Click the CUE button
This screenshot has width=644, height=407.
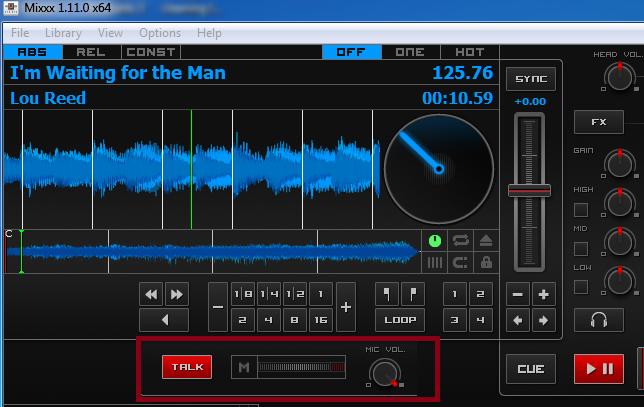point(531,369)
